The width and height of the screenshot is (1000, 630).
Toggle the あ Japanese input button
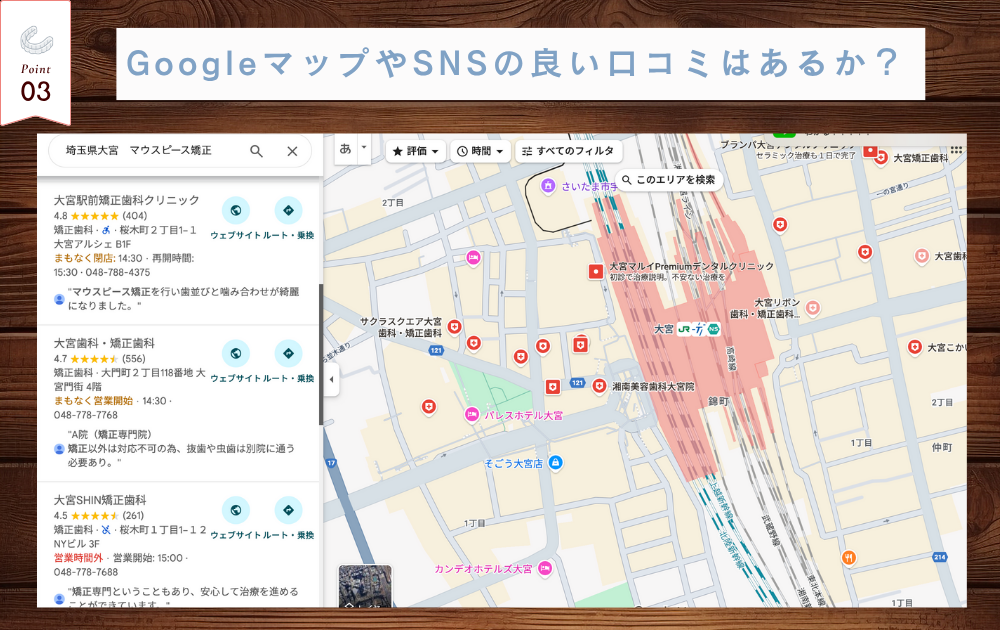345,149
